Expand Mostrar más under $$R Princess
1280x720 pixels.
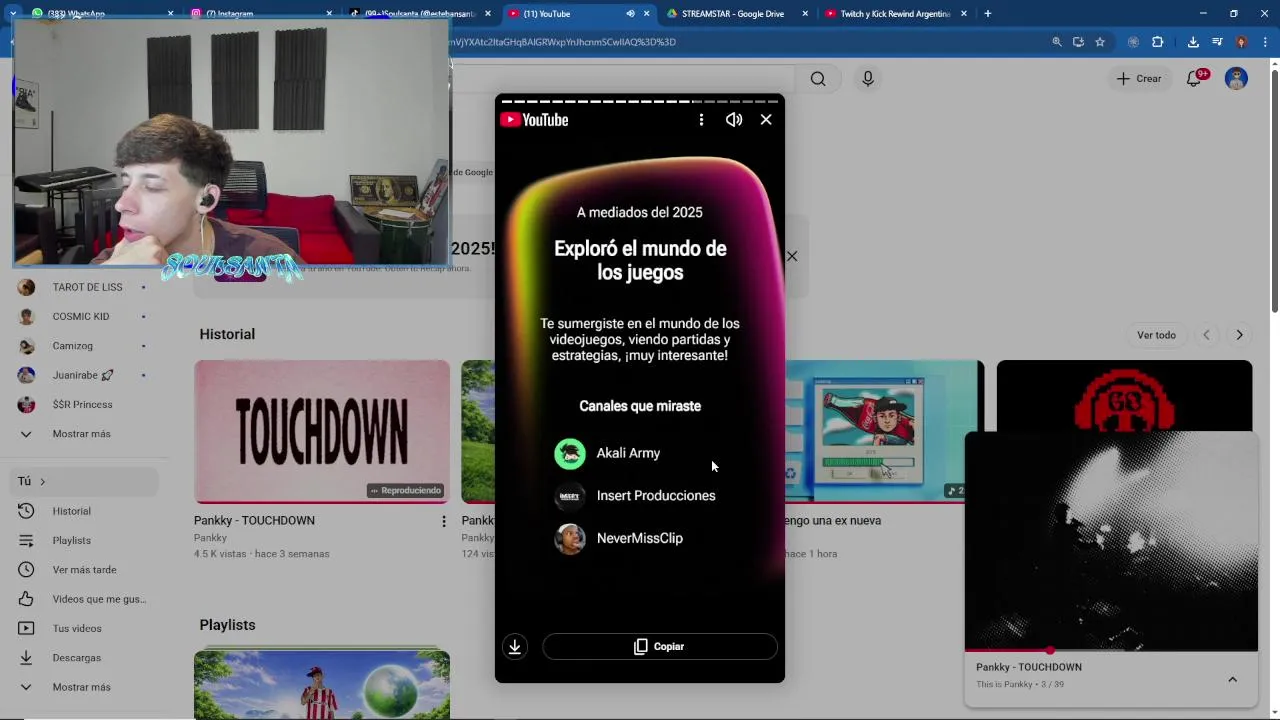[81, 434]
